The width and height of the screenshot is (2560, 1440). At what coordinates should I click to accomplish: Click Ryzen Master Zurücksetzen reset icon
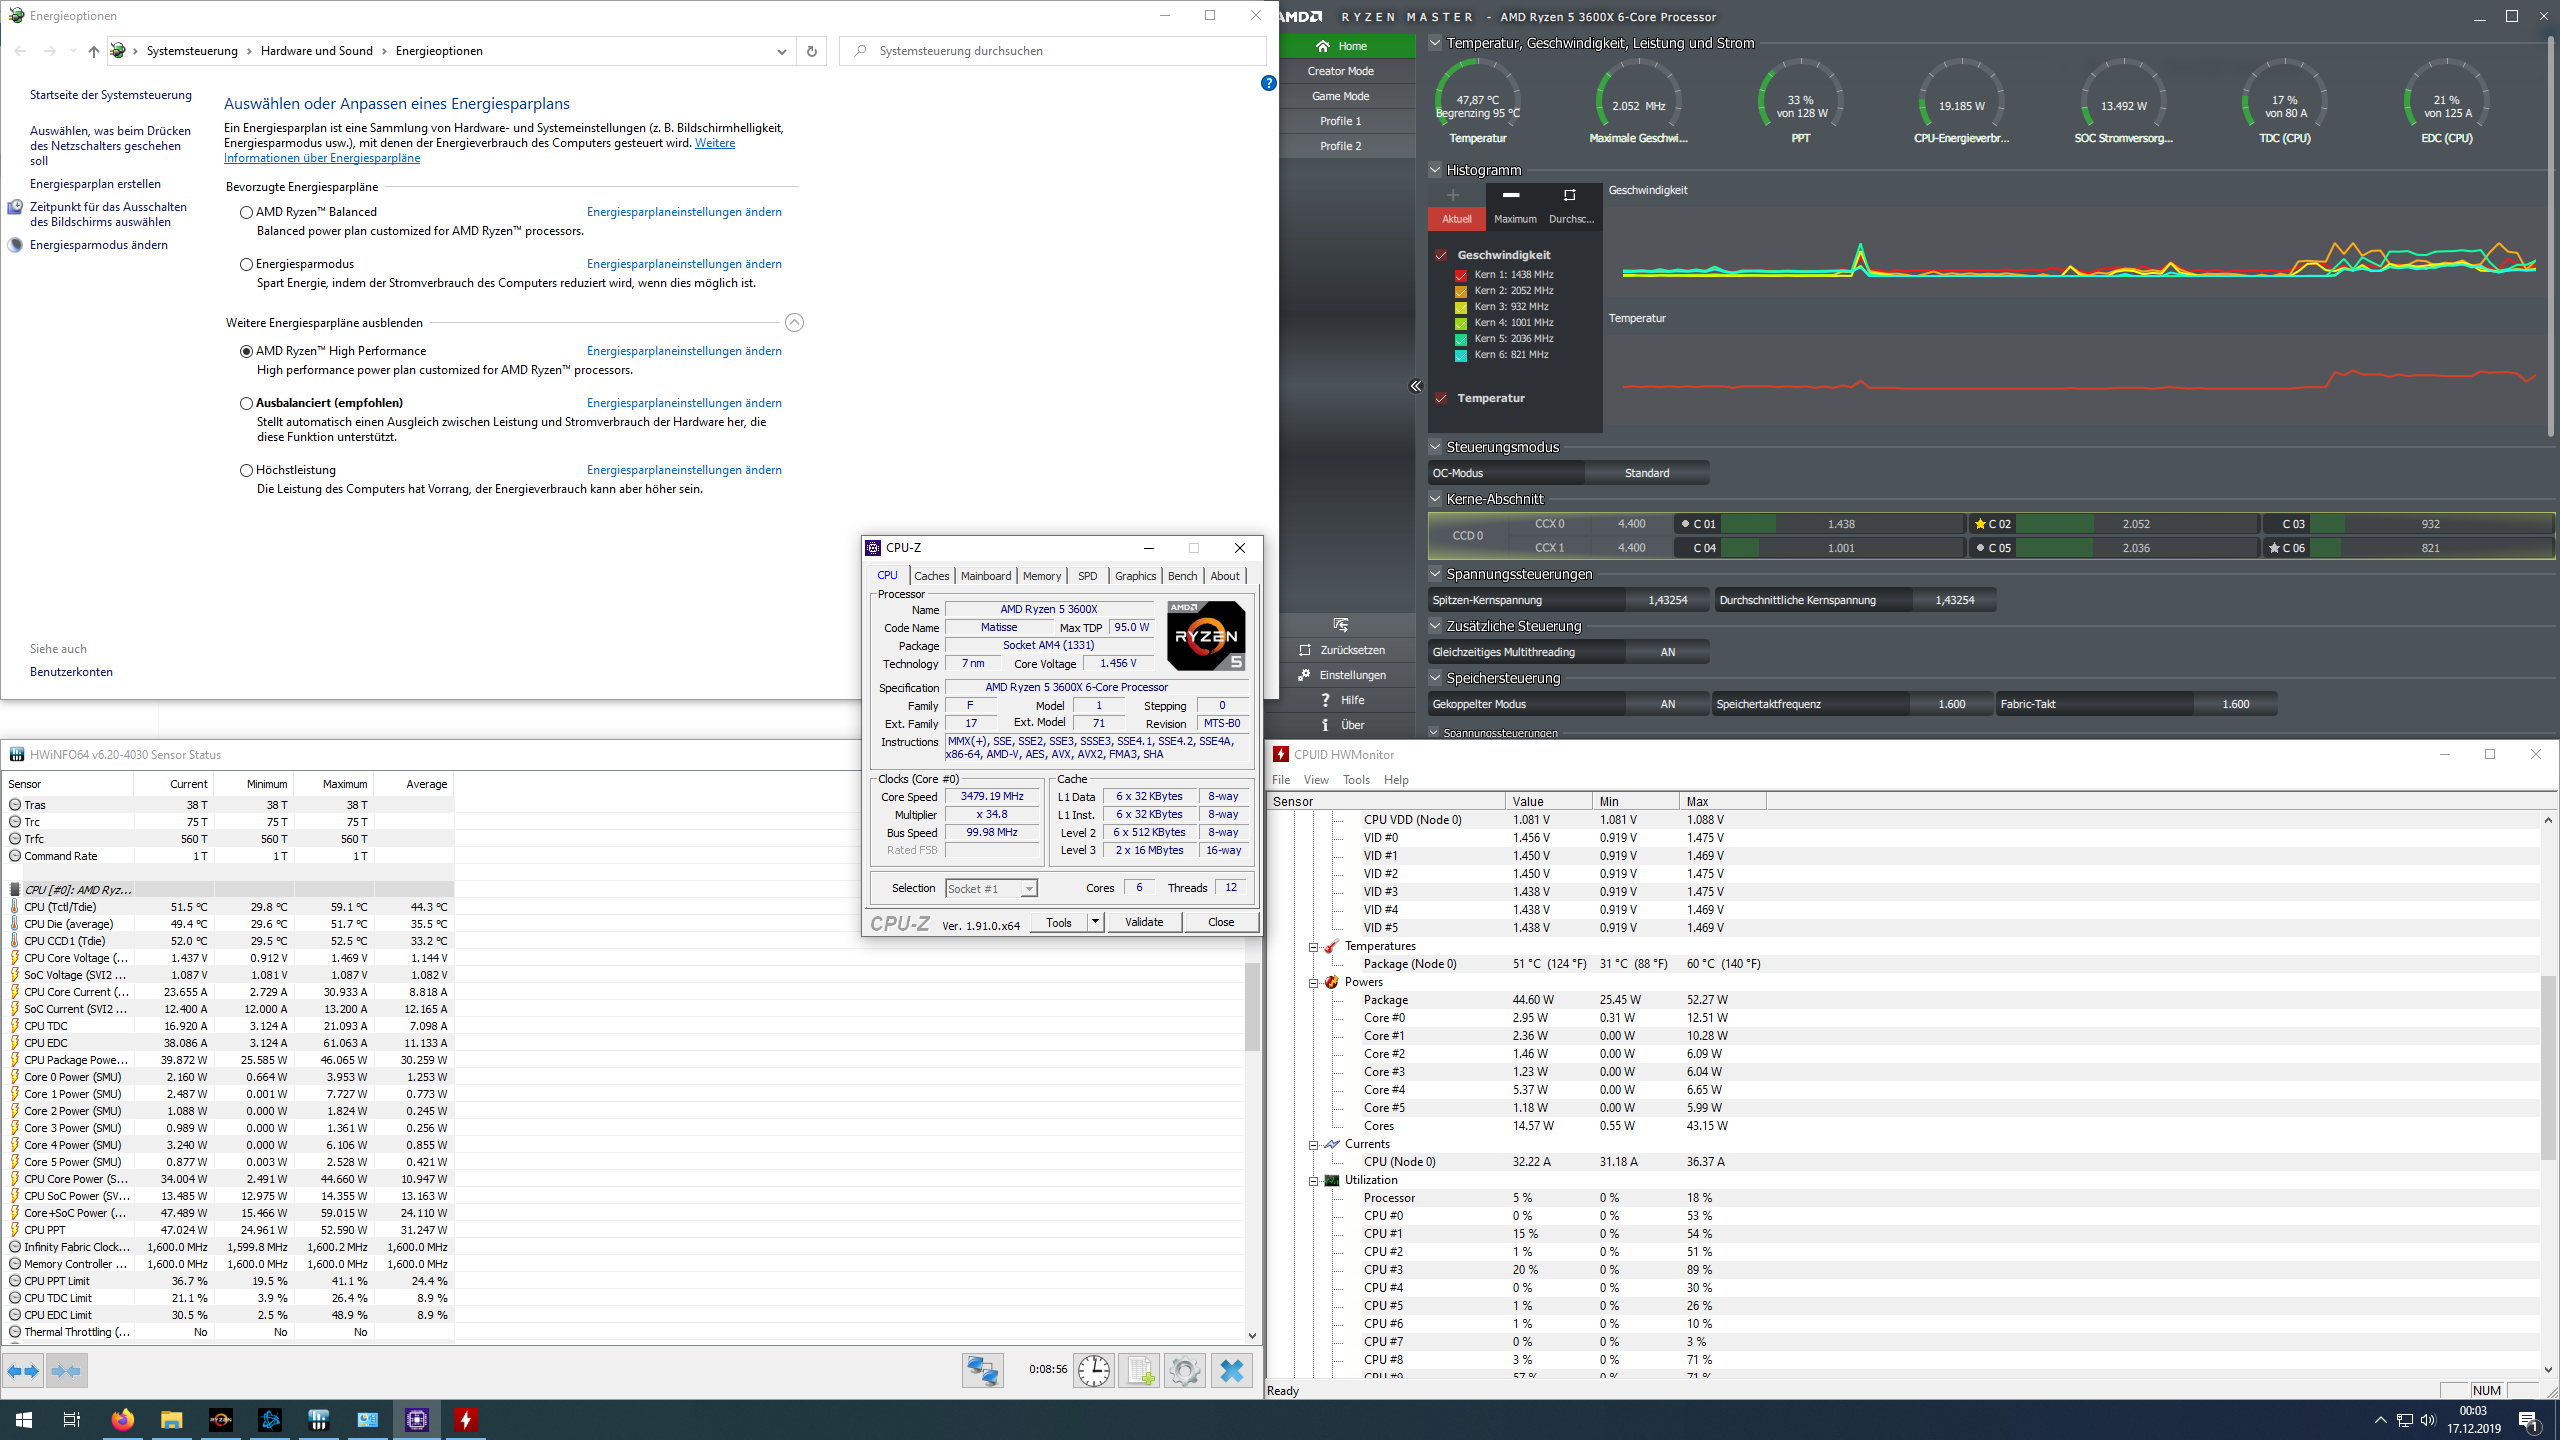tap(1305, 650)
